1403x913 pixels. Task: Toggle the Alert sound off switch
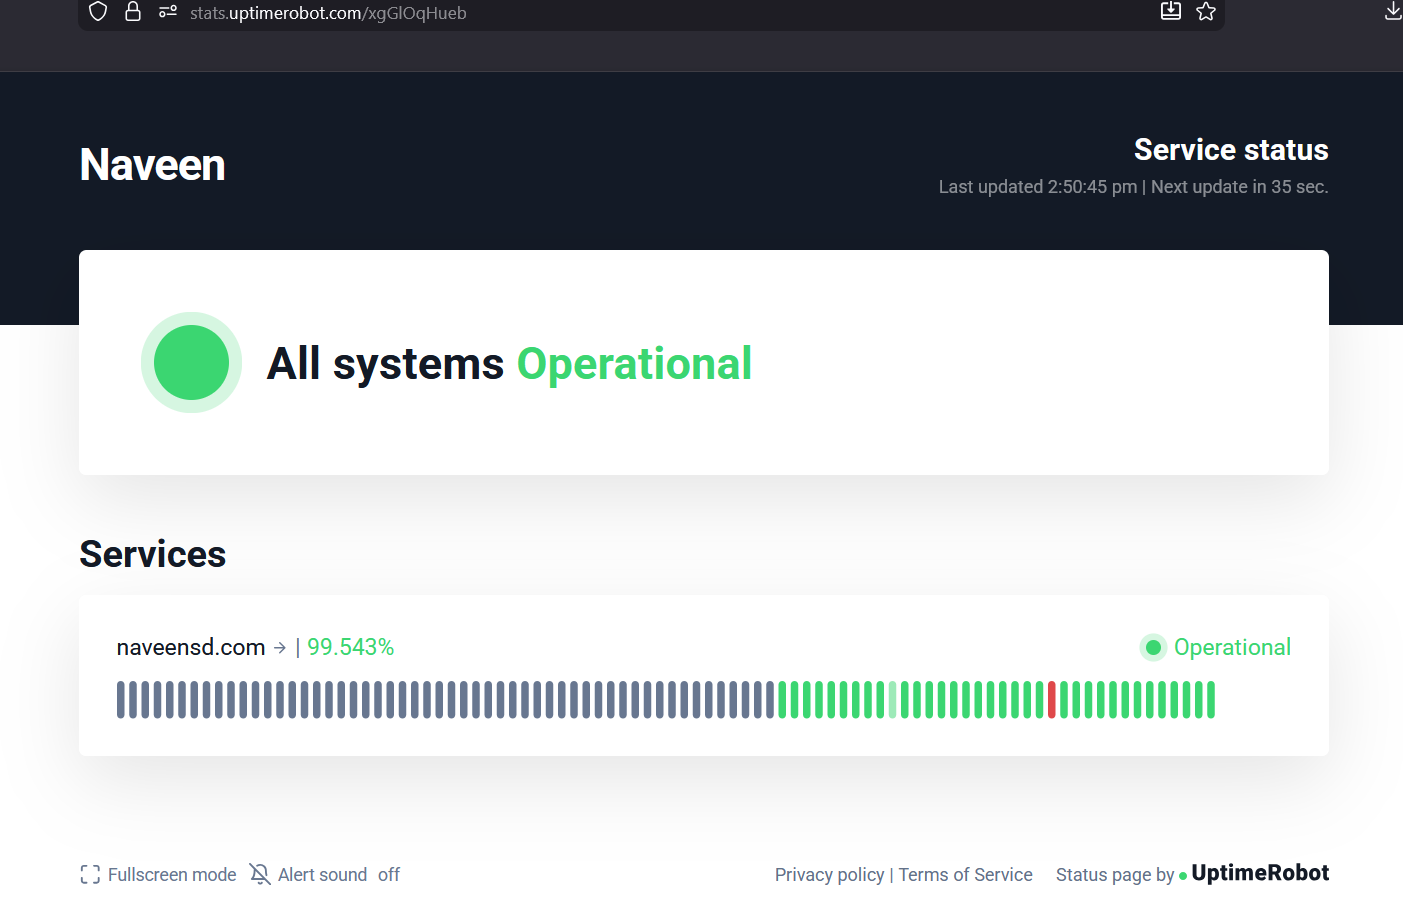[389, 875]
